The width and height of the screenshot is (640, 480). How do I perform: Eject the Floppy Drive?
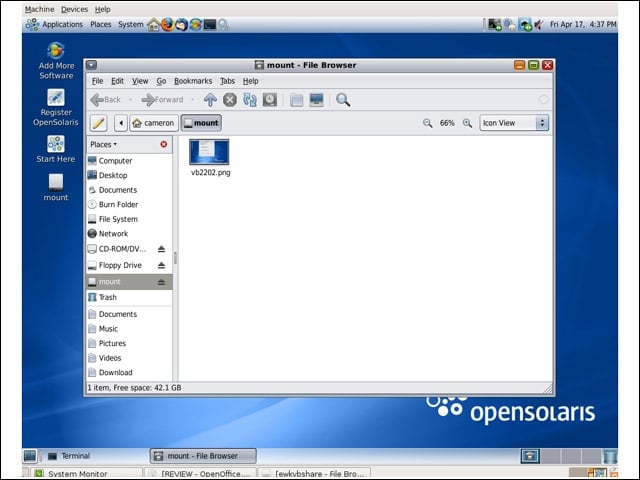point(161,265)
